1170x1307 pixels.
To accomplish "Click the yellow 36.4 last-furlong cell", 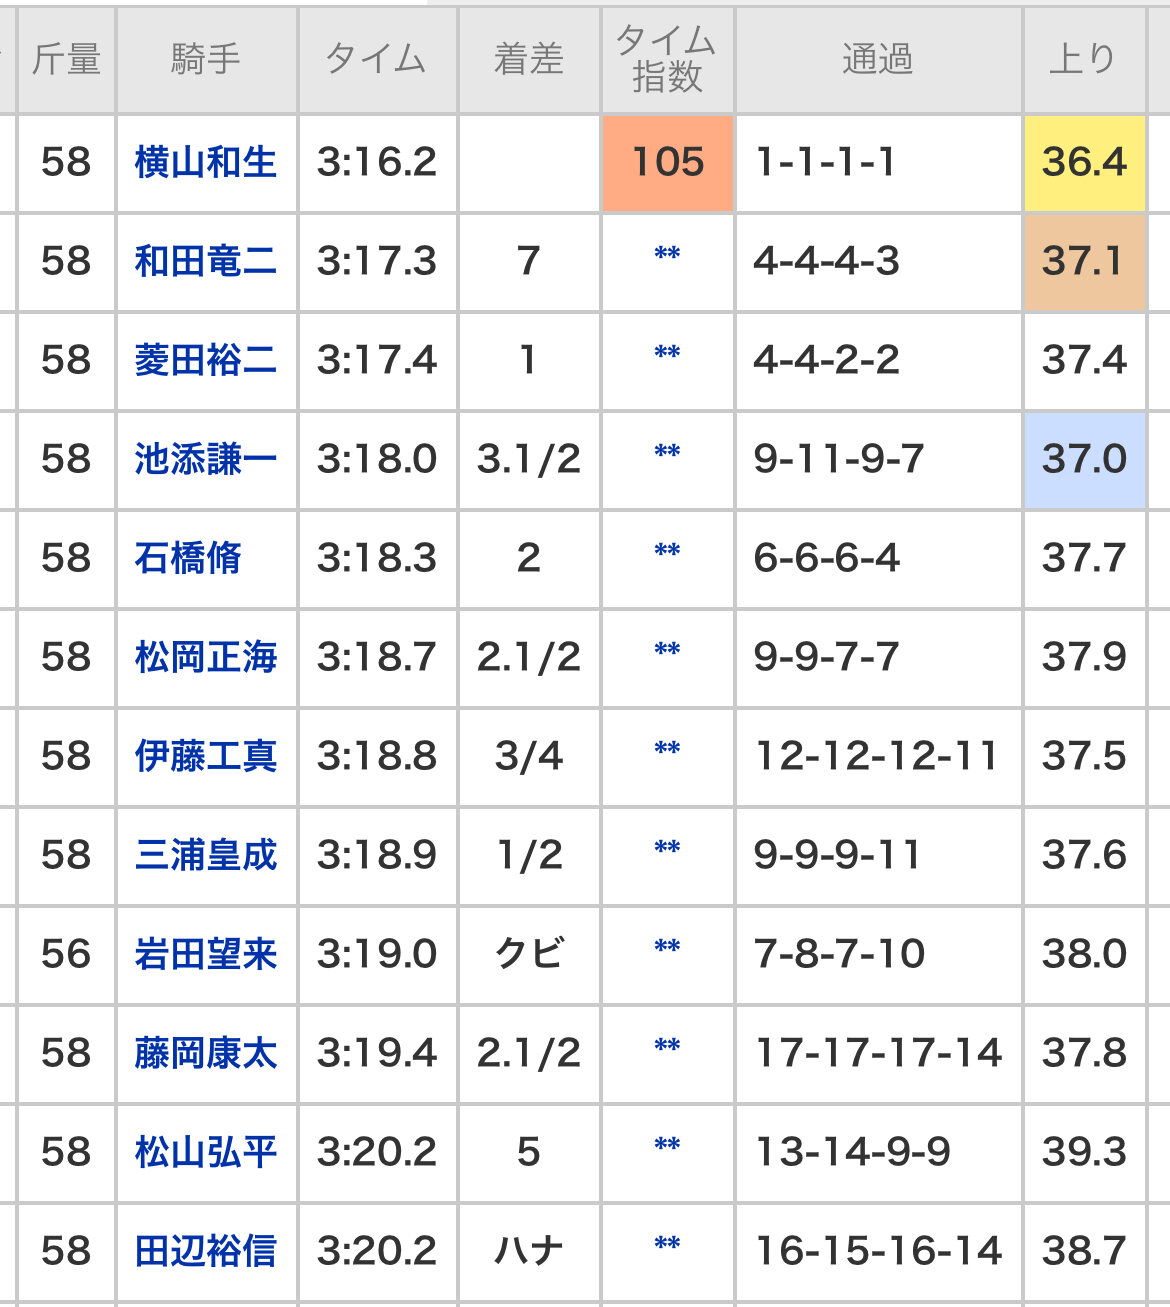I will [x=1084, y=162].
